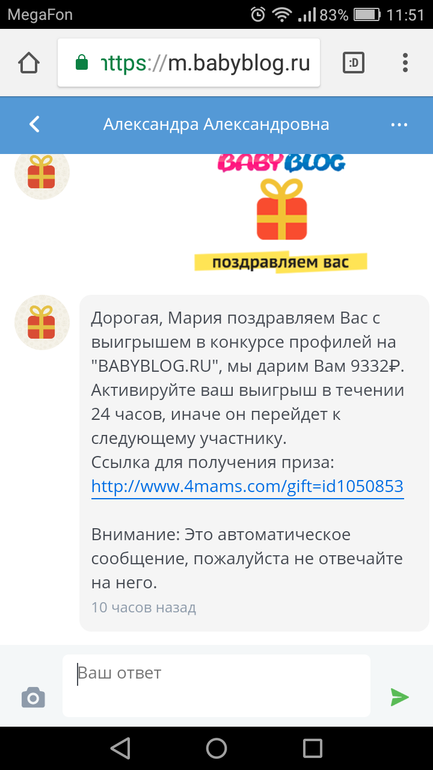The height and width of the screenshot is (770, 433).
Task: Tap the Александра Александровна chat title
Action: click(x=216, y=125)
